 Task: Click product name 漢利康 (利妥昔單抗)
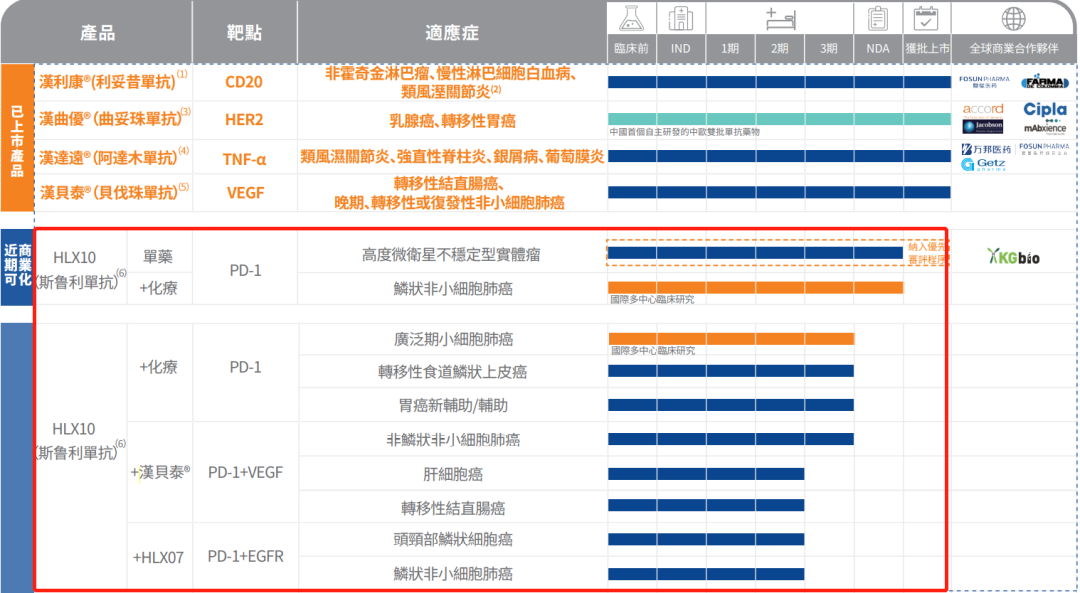pos(113,81)
